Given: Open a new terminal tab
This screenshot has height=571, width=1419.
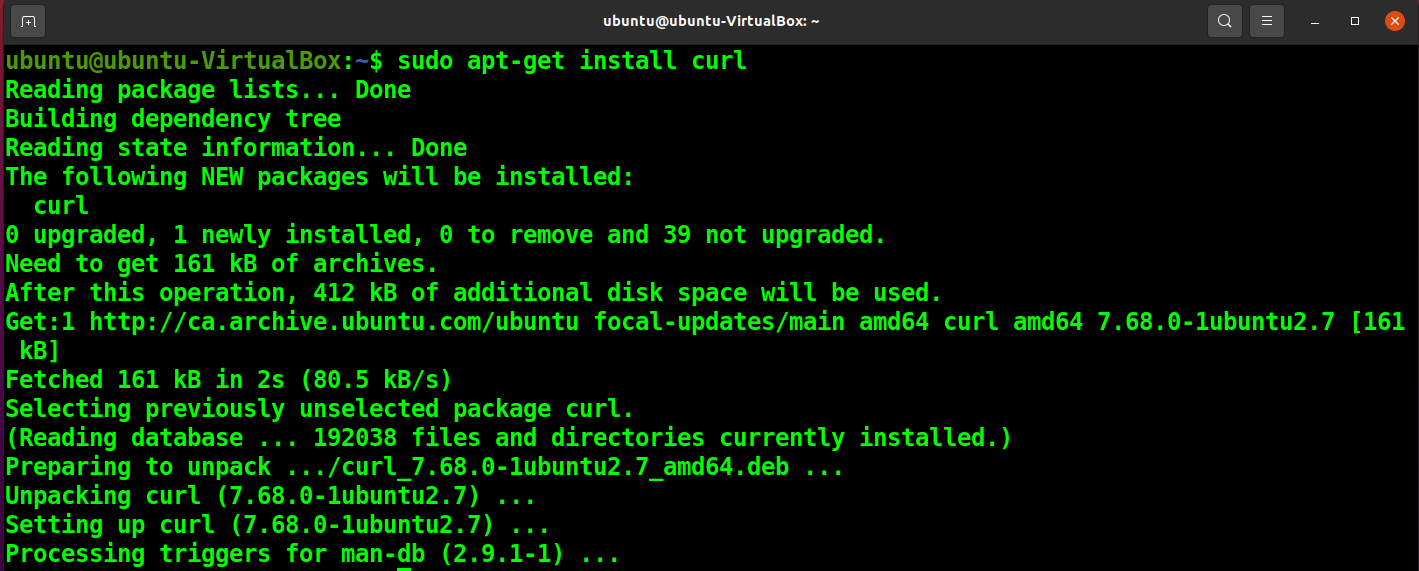Looking at the screenshot, I should [x=29, y=20].
